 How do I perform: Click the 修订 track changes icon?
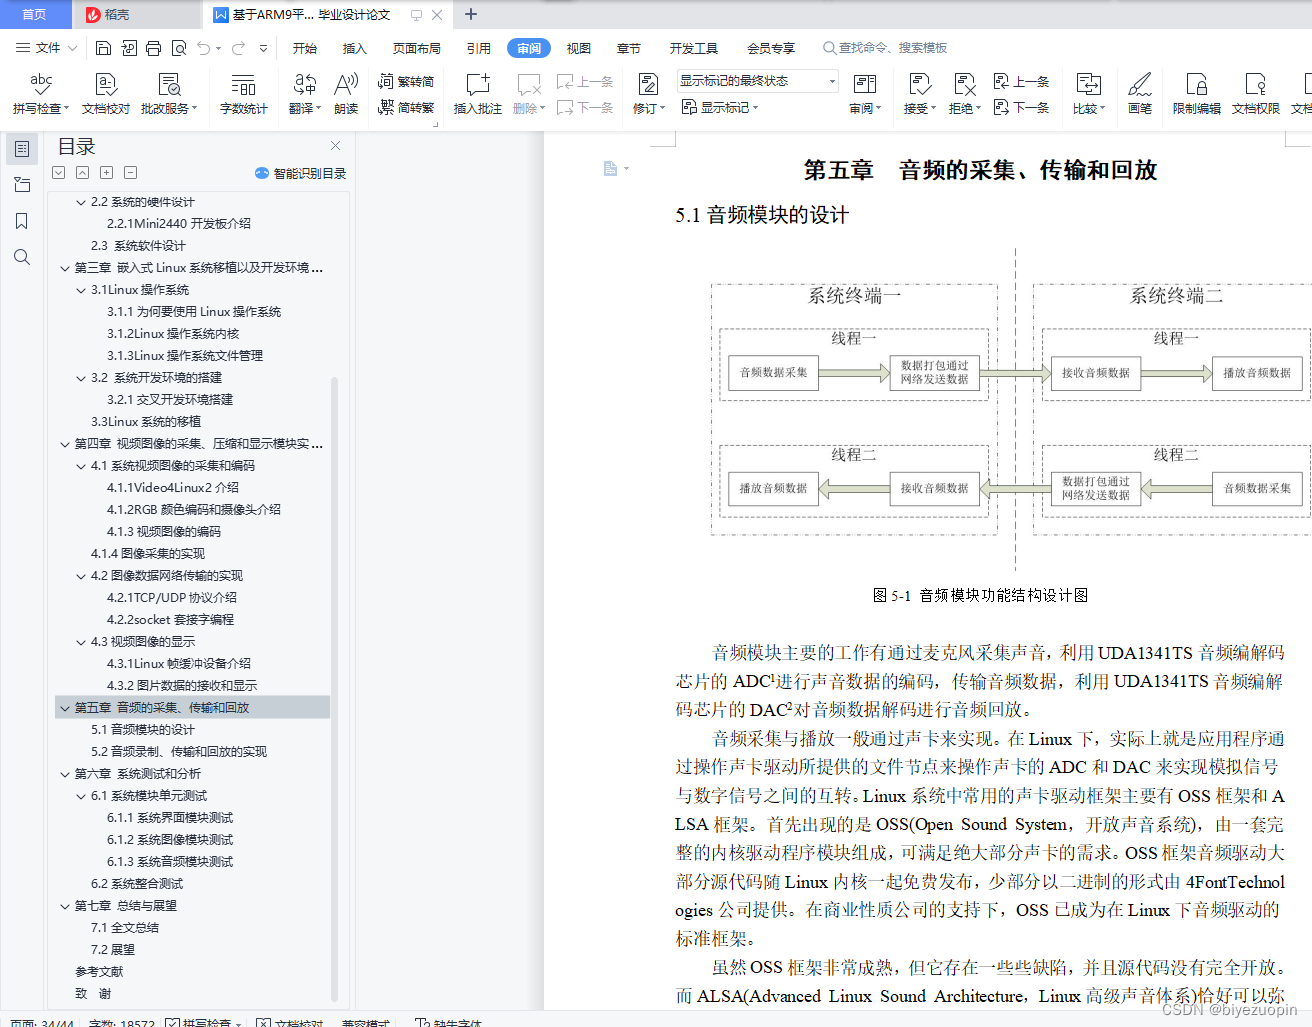click(648, 93)
